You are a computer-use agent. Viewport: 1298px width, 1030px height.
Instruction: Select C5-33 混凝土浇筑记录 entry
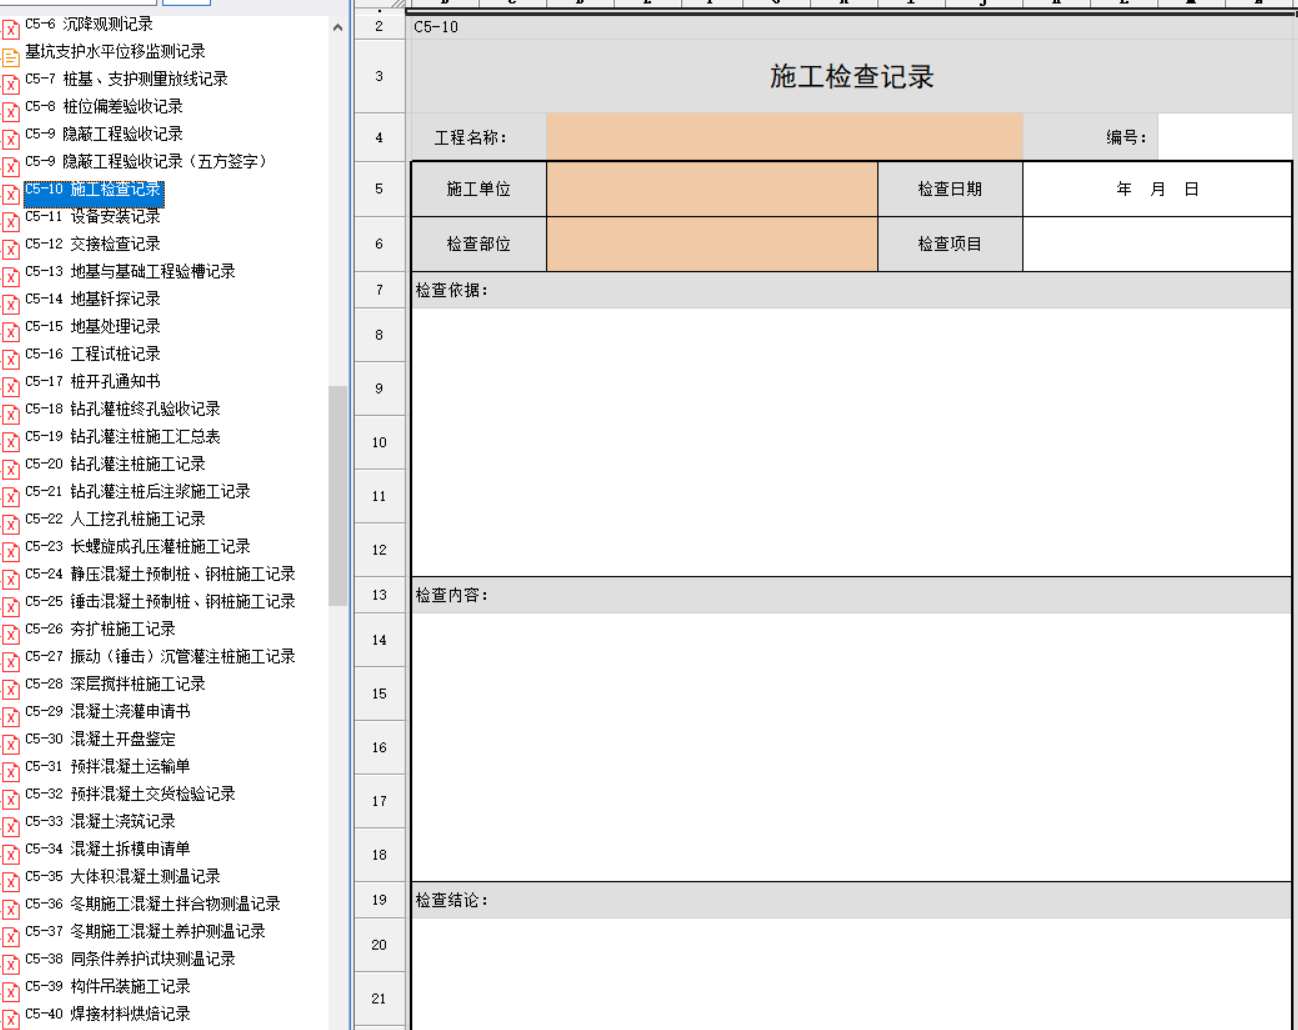point(122,821)
